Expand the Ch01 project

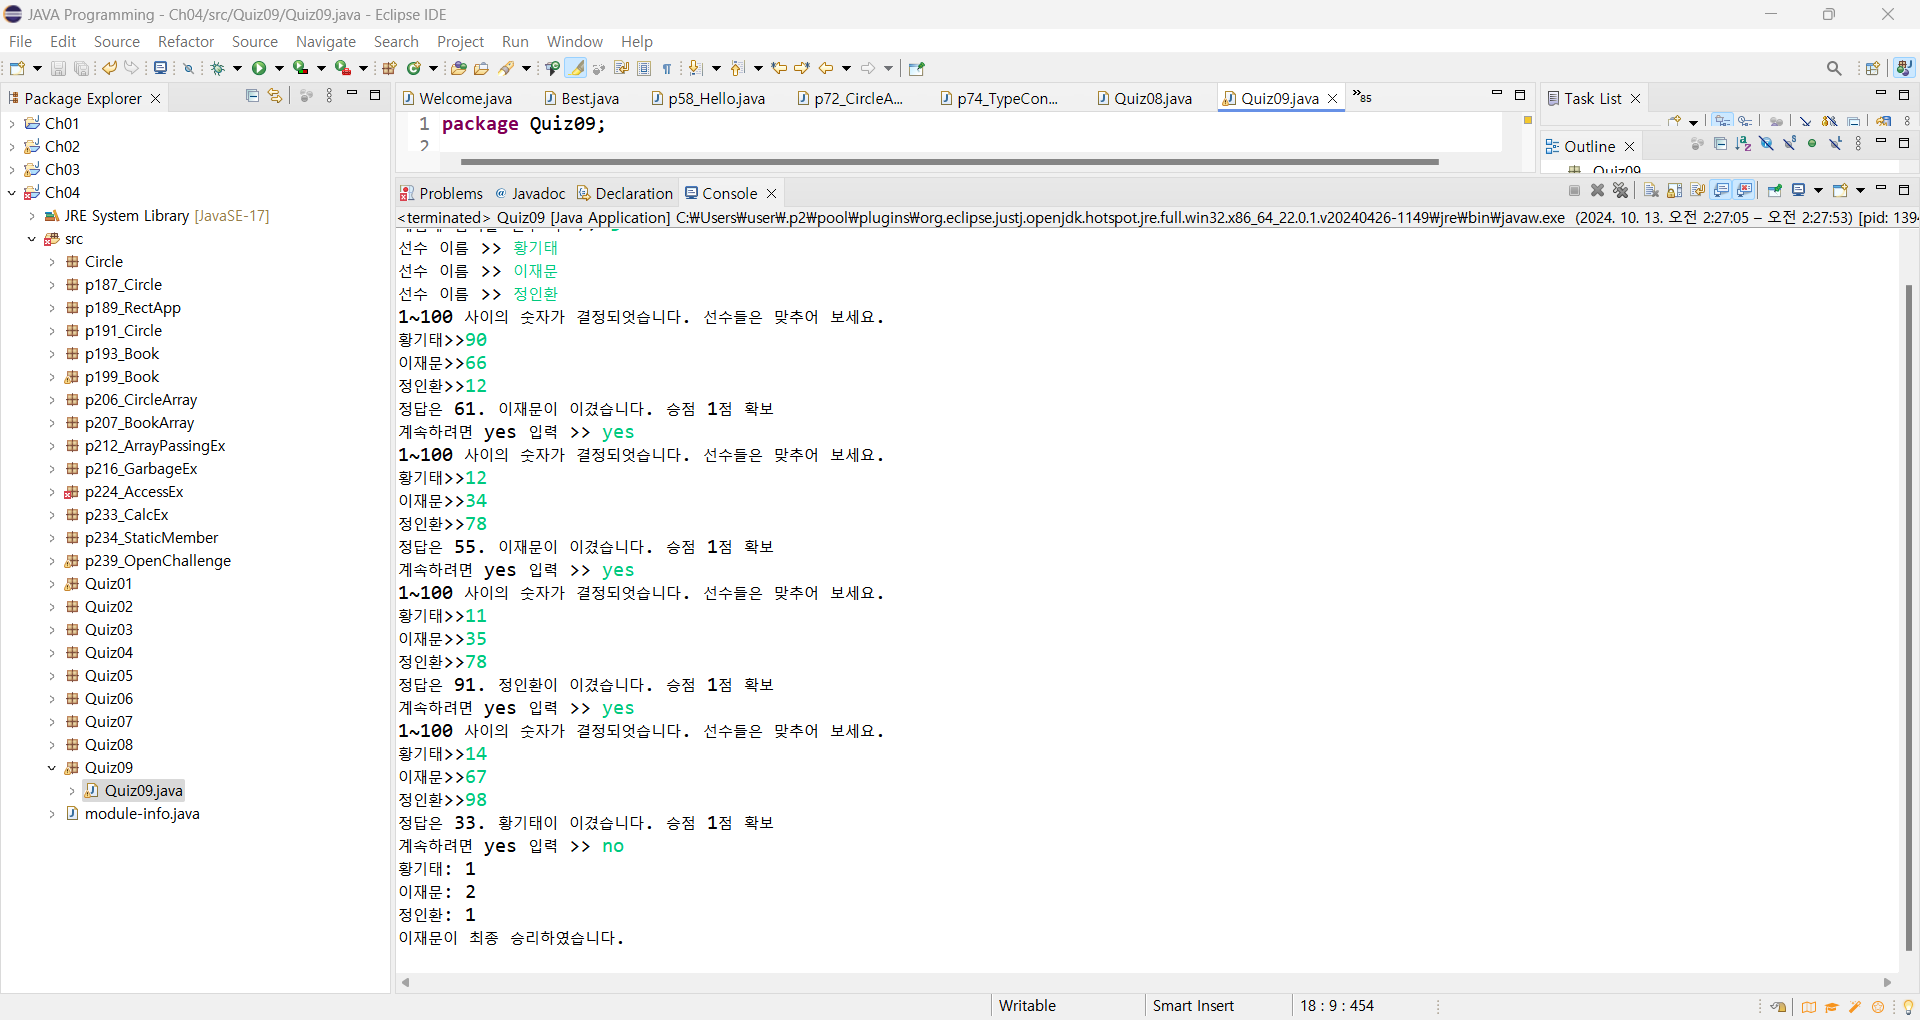click(x=12, y=123)
